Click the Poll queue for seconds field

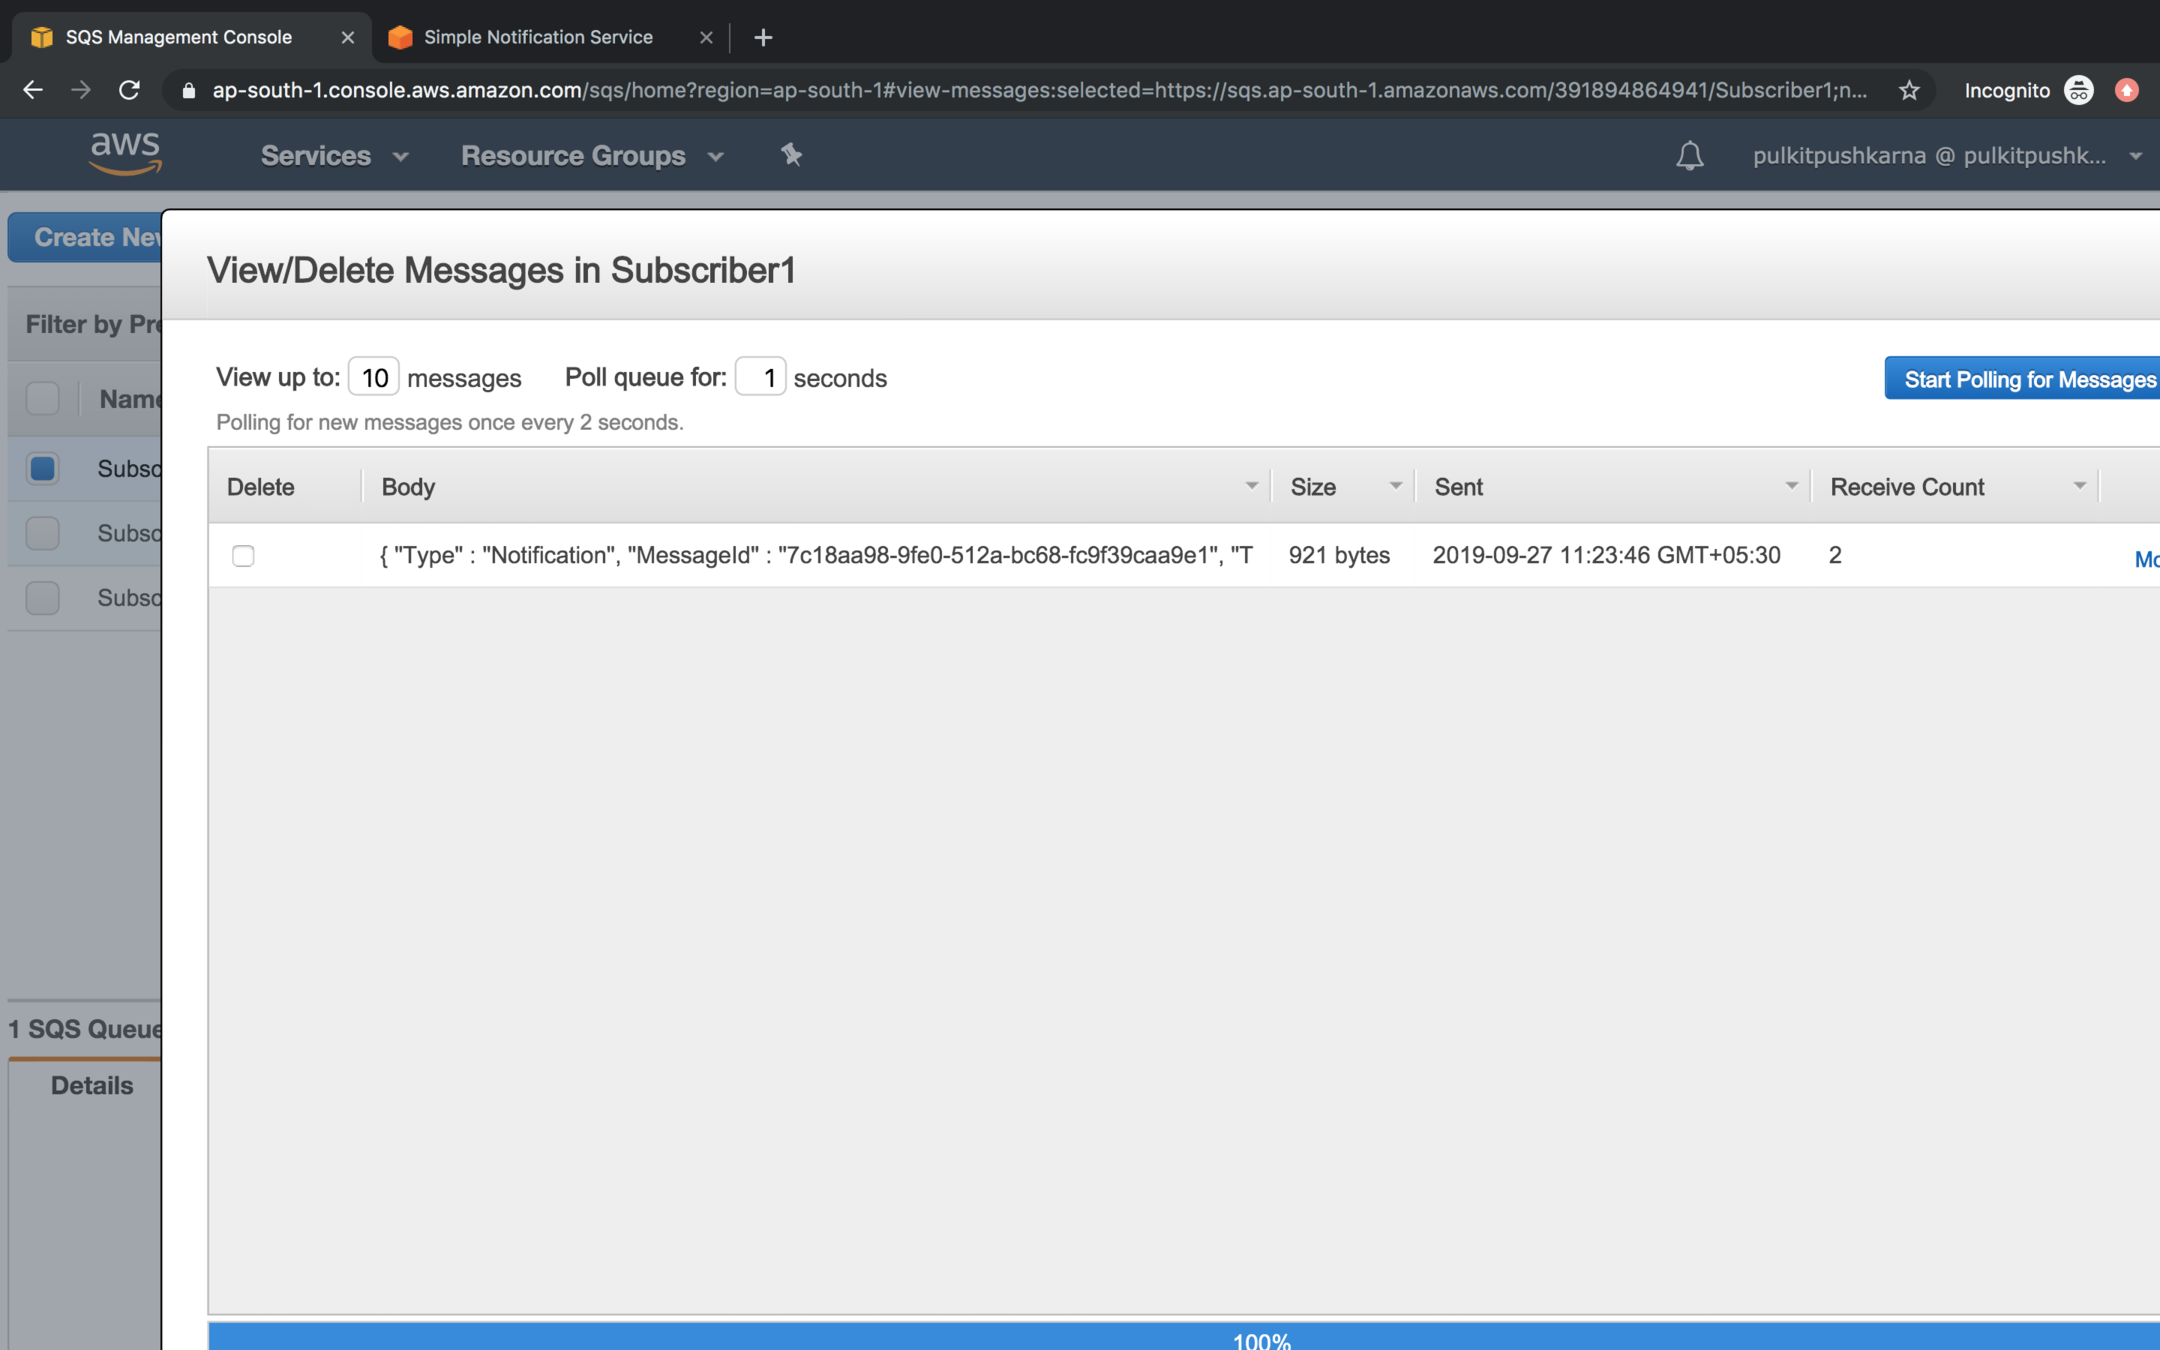point(760,377)
